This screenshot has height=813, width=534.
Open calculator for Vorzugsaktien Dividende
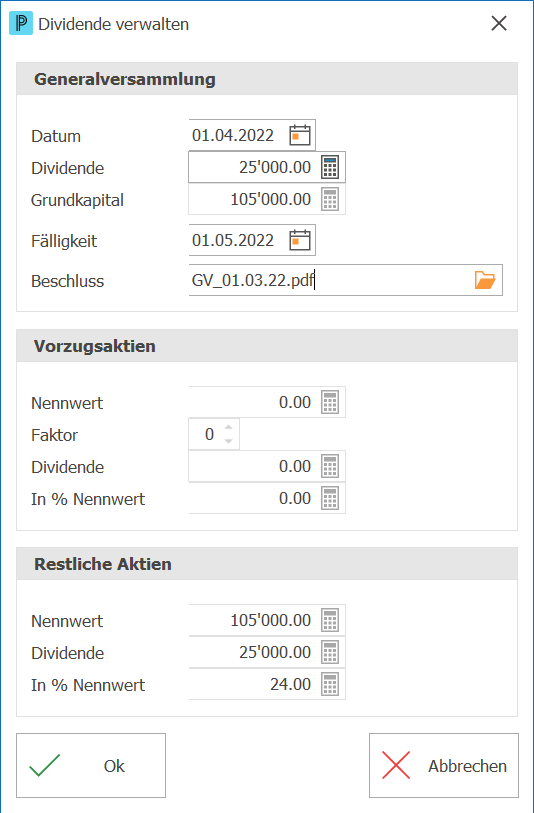pos(330,467)
